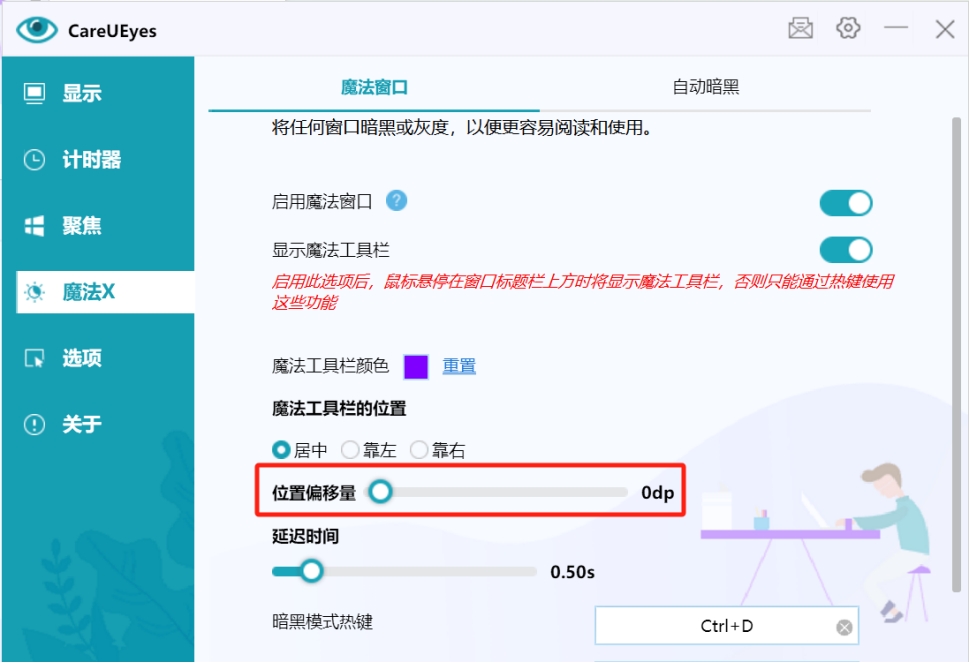
Task: Click the 重置 link to reset toolbar color
Action: (459, 367)
